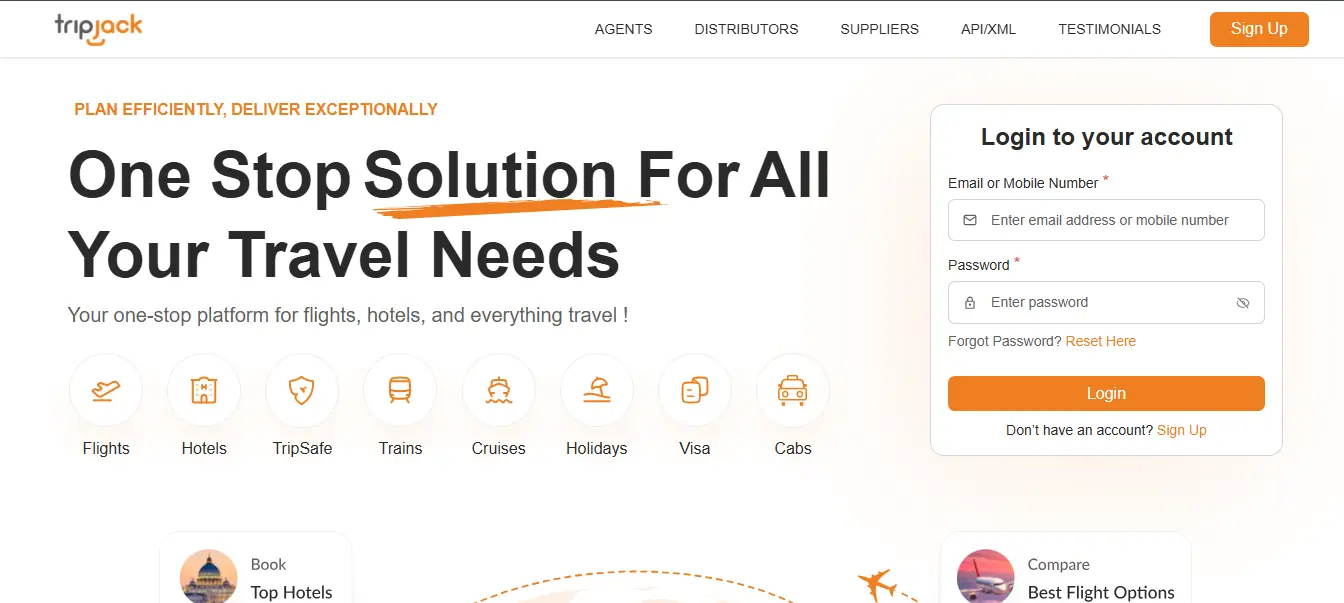This screenshot has height=603, width=1344.
Task: Click the orange Login button
Action: pos(1106,393)
